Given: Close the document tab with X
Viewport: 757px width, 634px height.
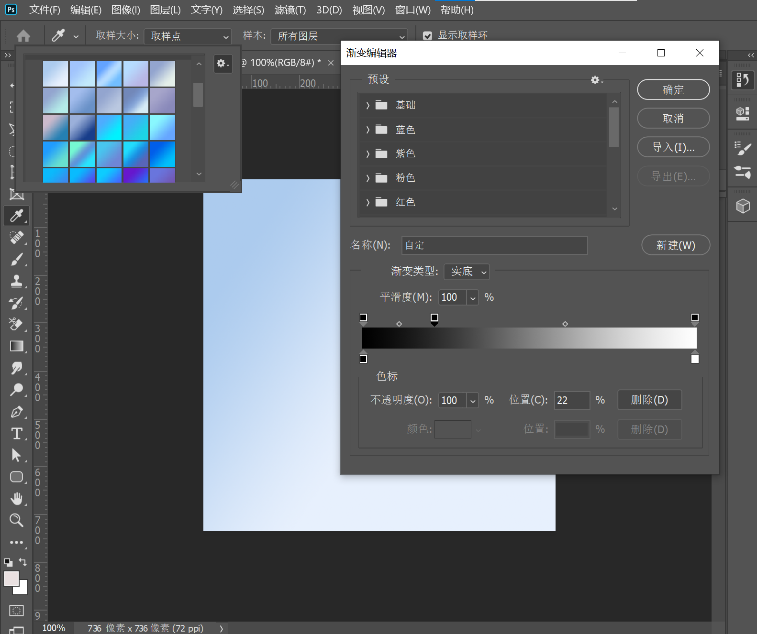Looking at the screenshot, I should (330, 63).
